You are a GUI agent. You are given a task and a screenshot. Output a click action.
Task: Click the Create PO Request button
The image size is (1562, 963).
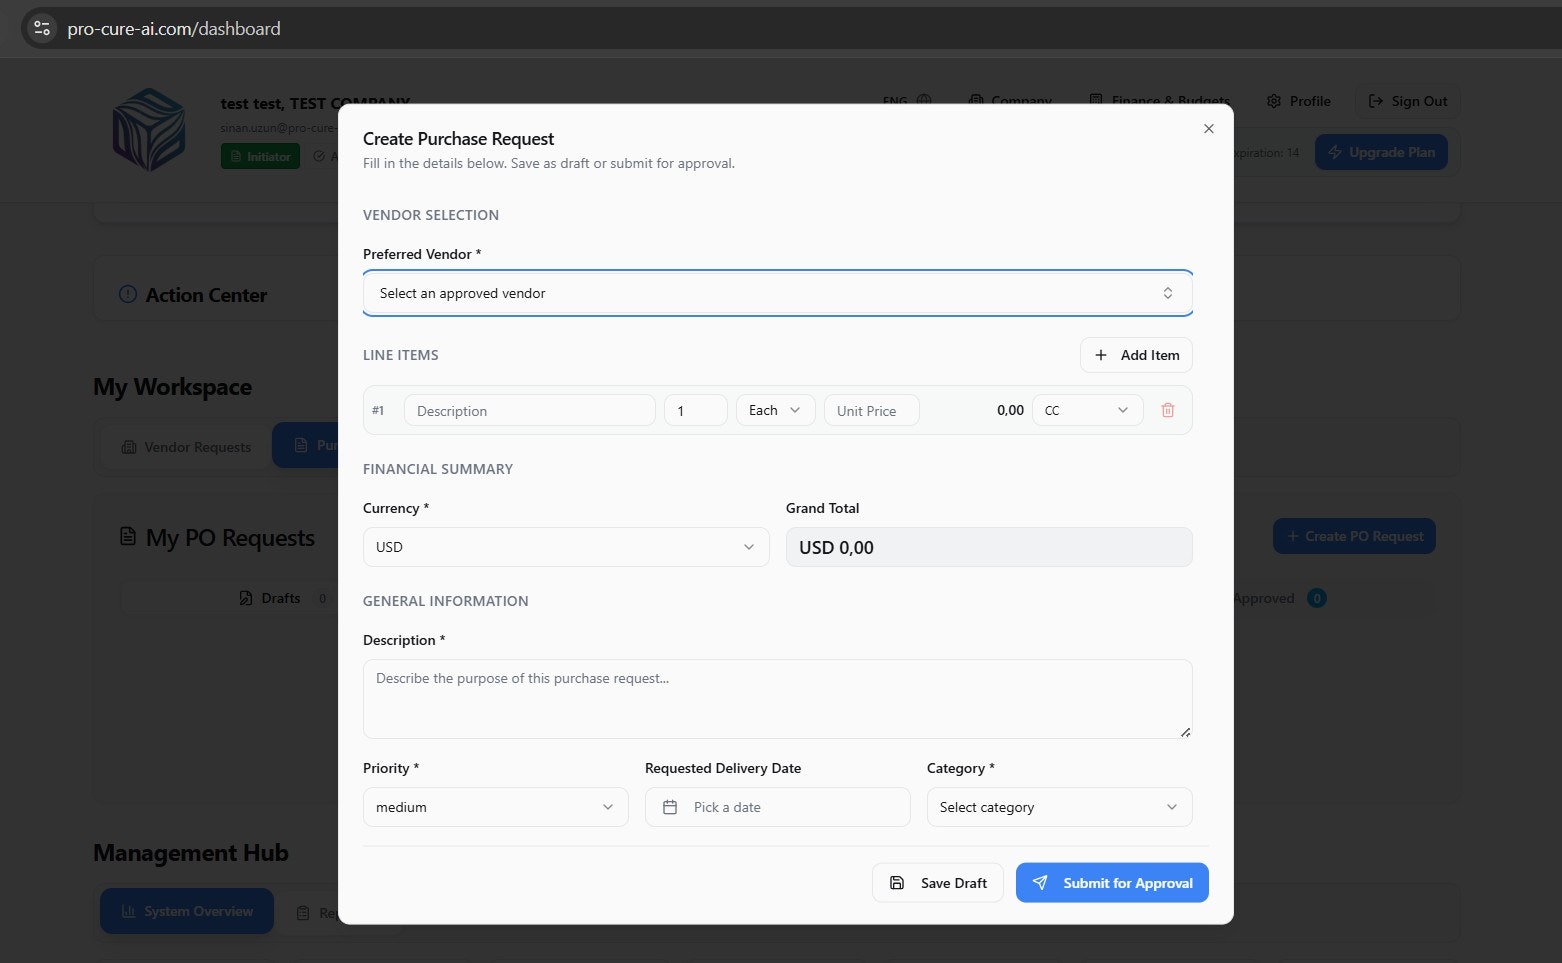(1354, 536)
